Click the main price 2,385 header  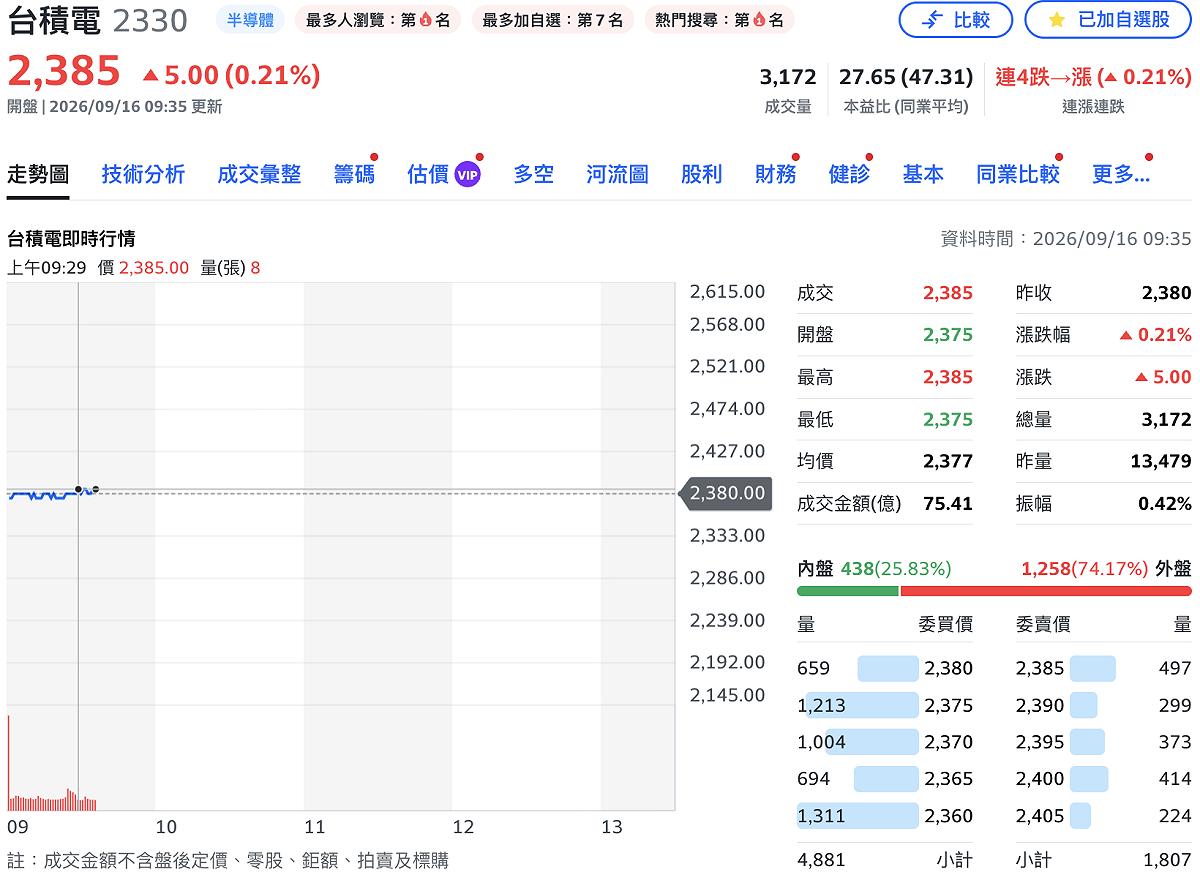tap(64, 72)
